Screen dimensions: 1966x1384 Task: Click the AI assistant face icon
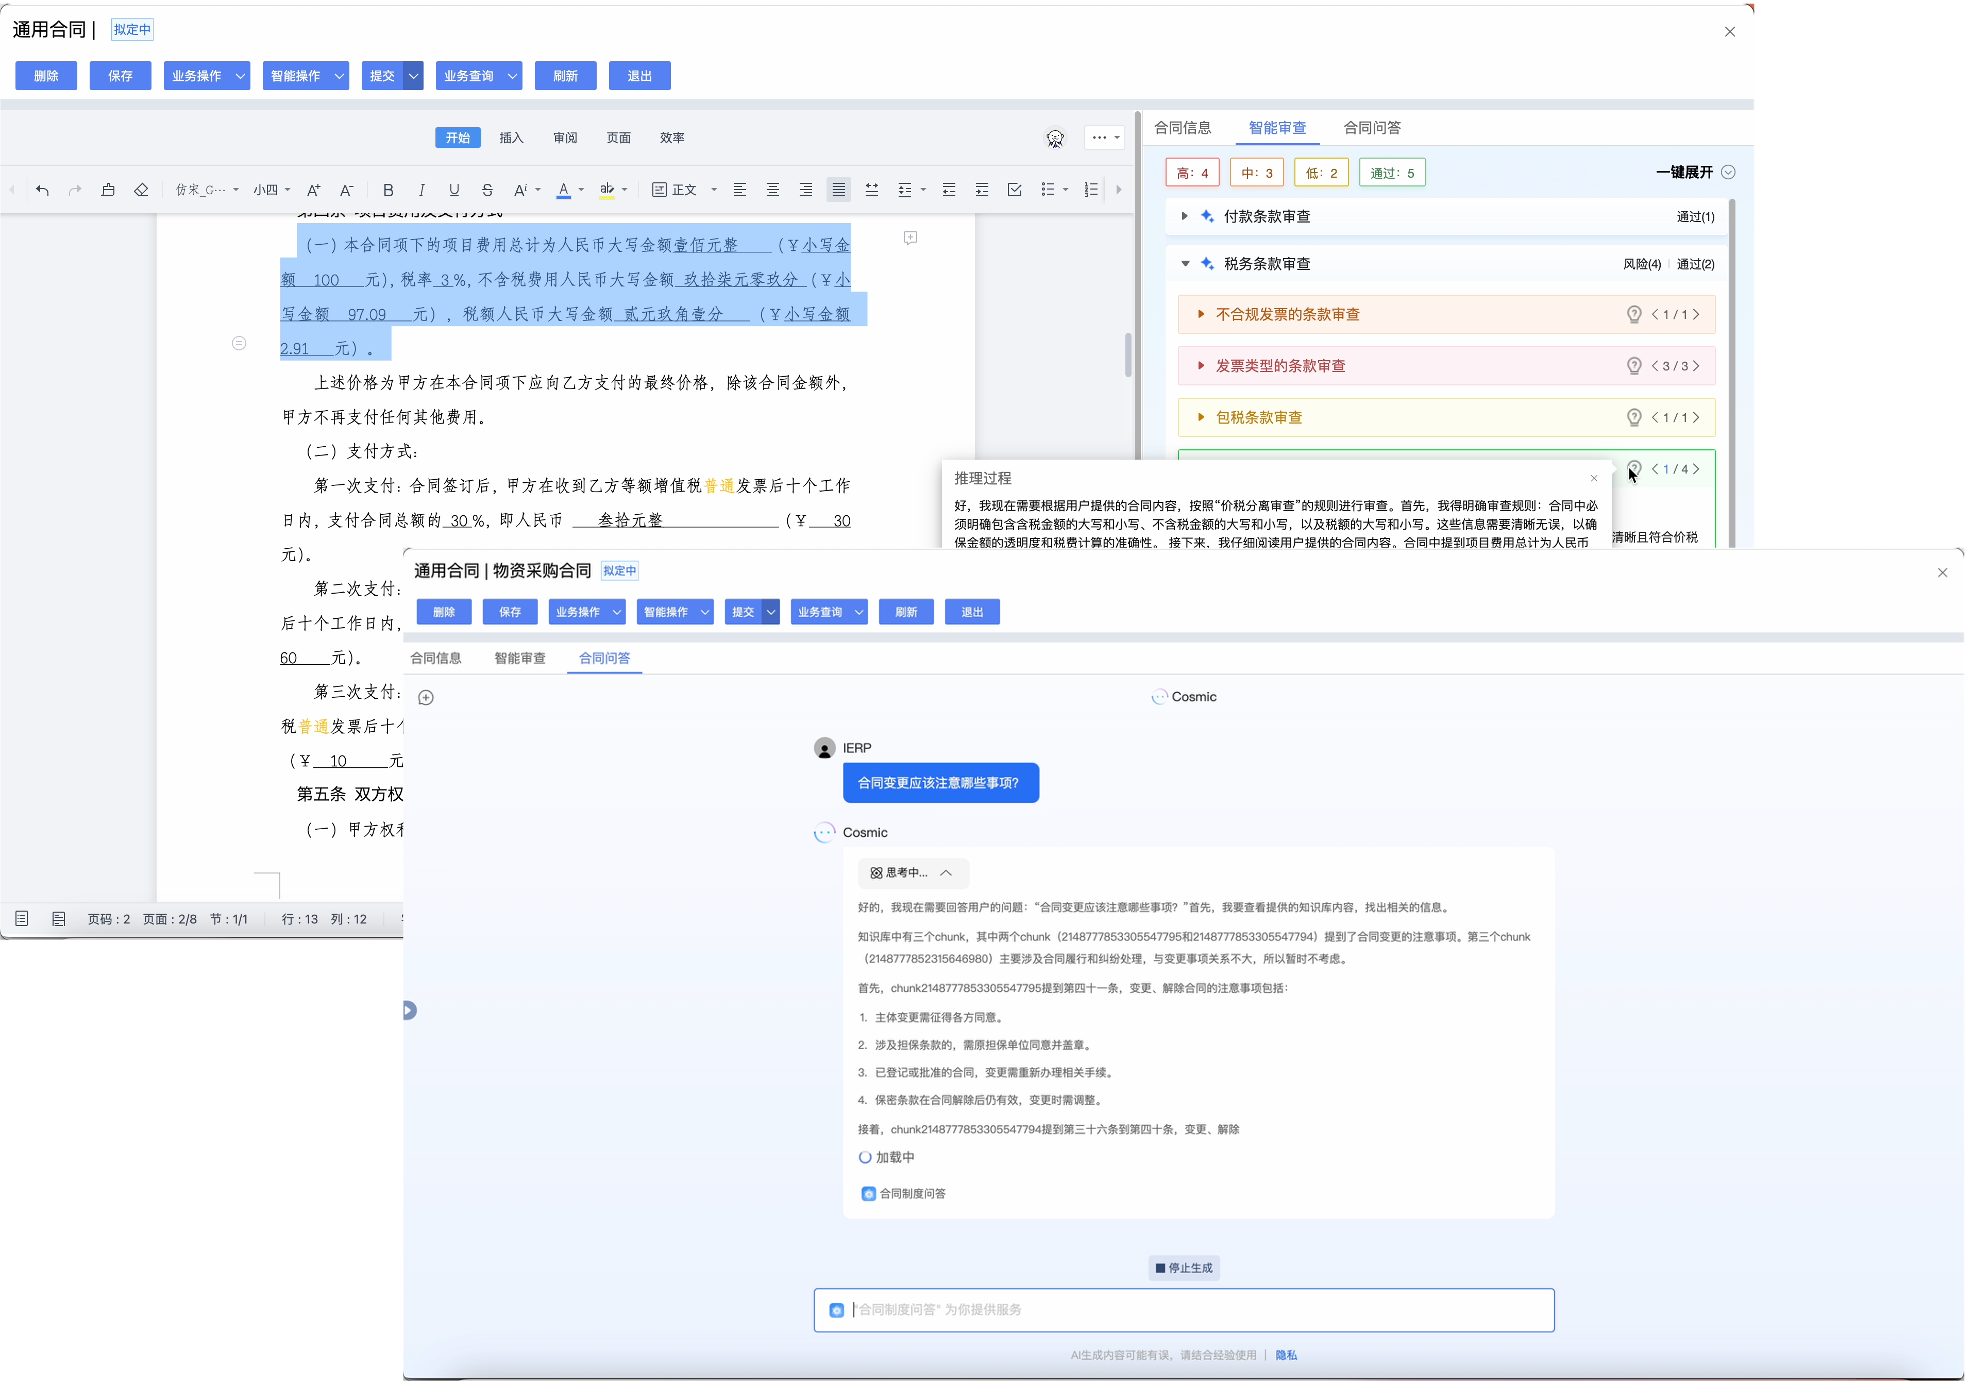(x=1055, y=138)
